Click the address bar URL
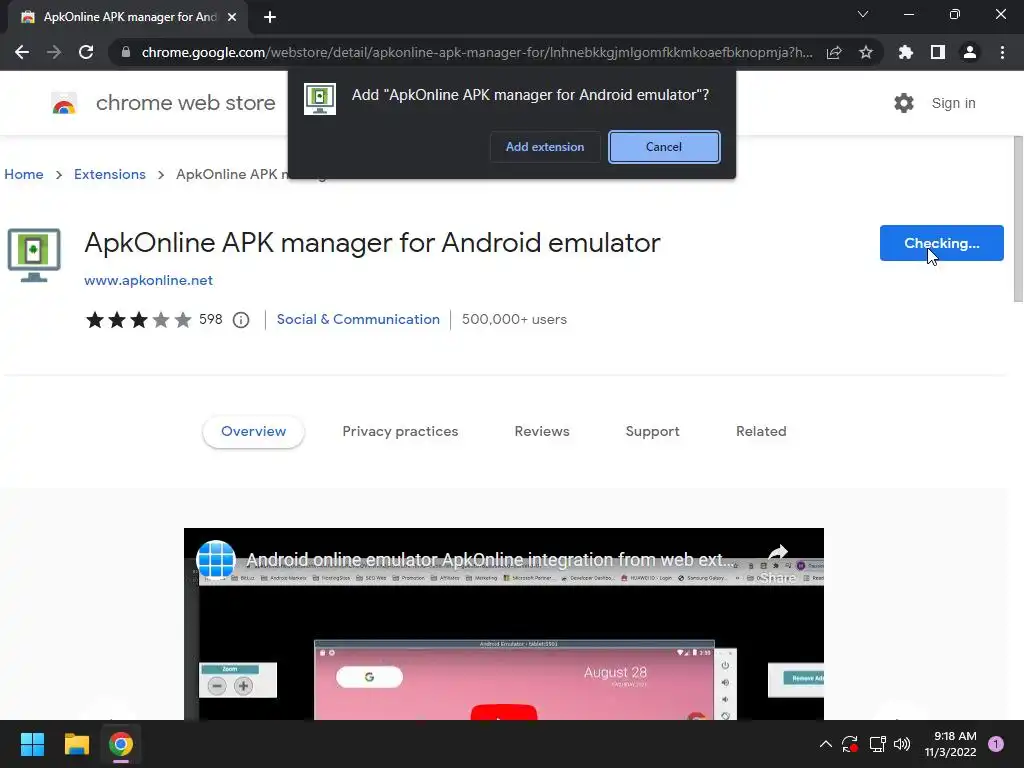 coord(477,52)
